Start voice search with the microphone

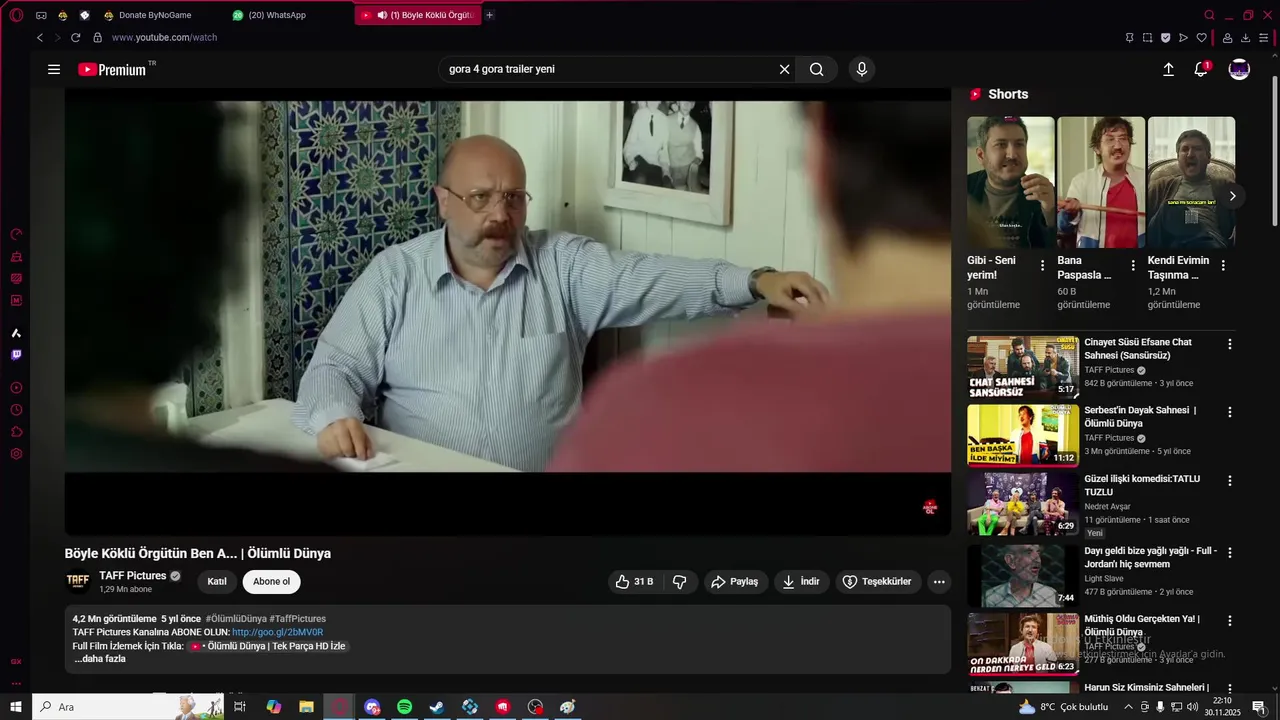[x=862, y=69]
